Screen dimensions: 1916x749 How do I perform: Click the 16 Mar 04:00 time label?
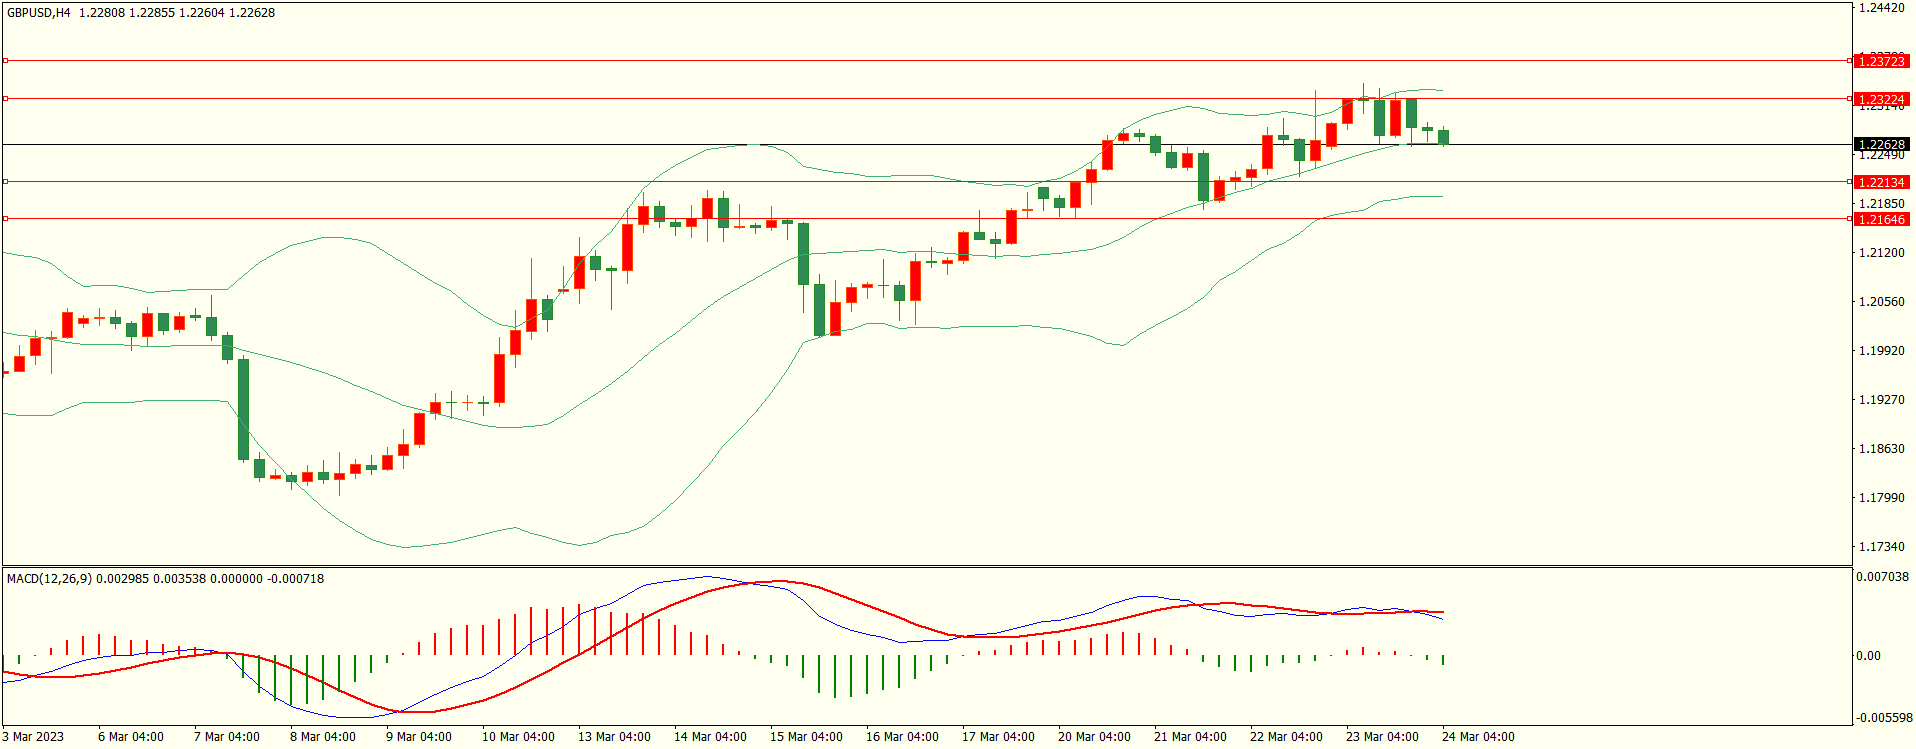(x=902, y=737)
